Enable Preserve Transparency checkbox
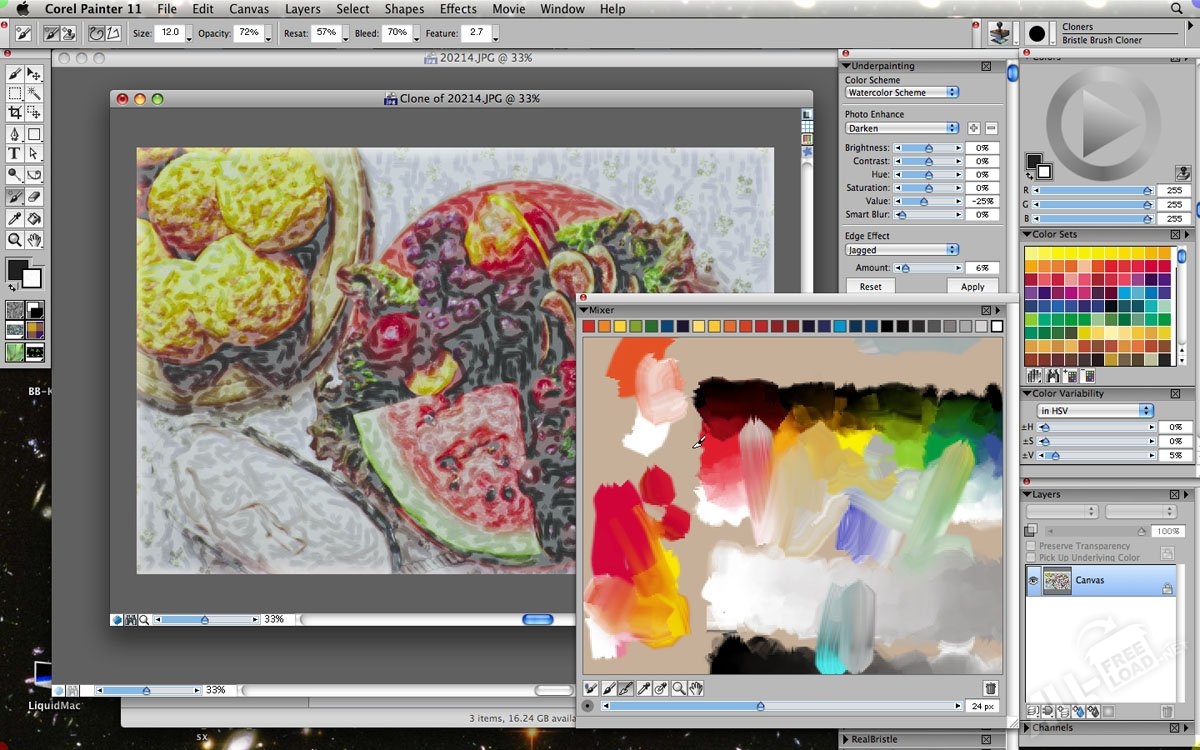The image size is (1200, 750). pyautogui.click(x=1031, y=546)
